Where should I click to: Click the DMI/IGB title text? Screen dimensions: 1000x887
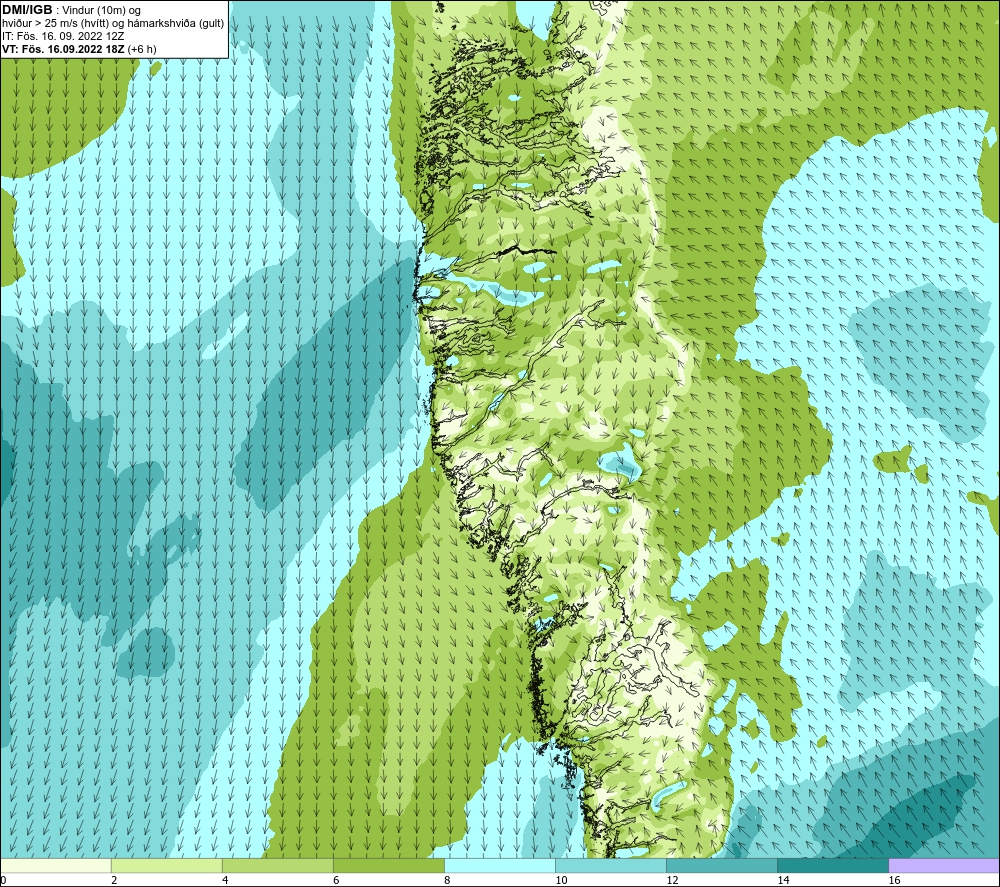(27, 10)
